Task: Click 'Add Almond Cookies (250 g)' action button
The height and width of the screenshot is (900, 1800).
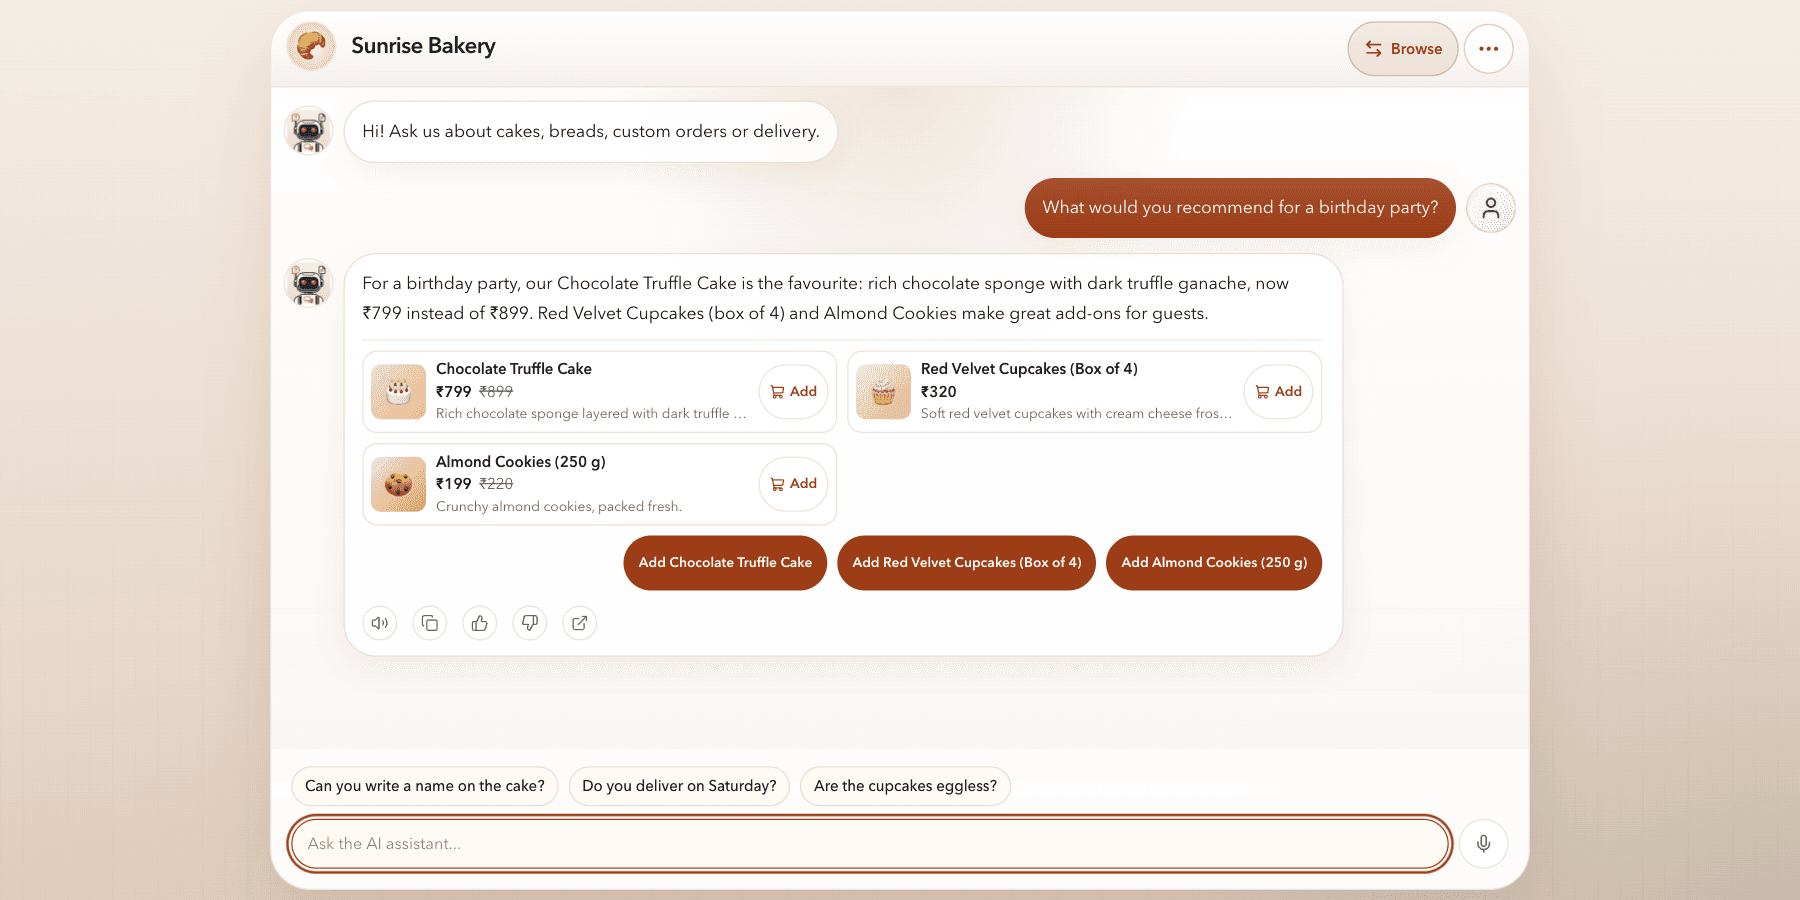Action: [1214, 563]
